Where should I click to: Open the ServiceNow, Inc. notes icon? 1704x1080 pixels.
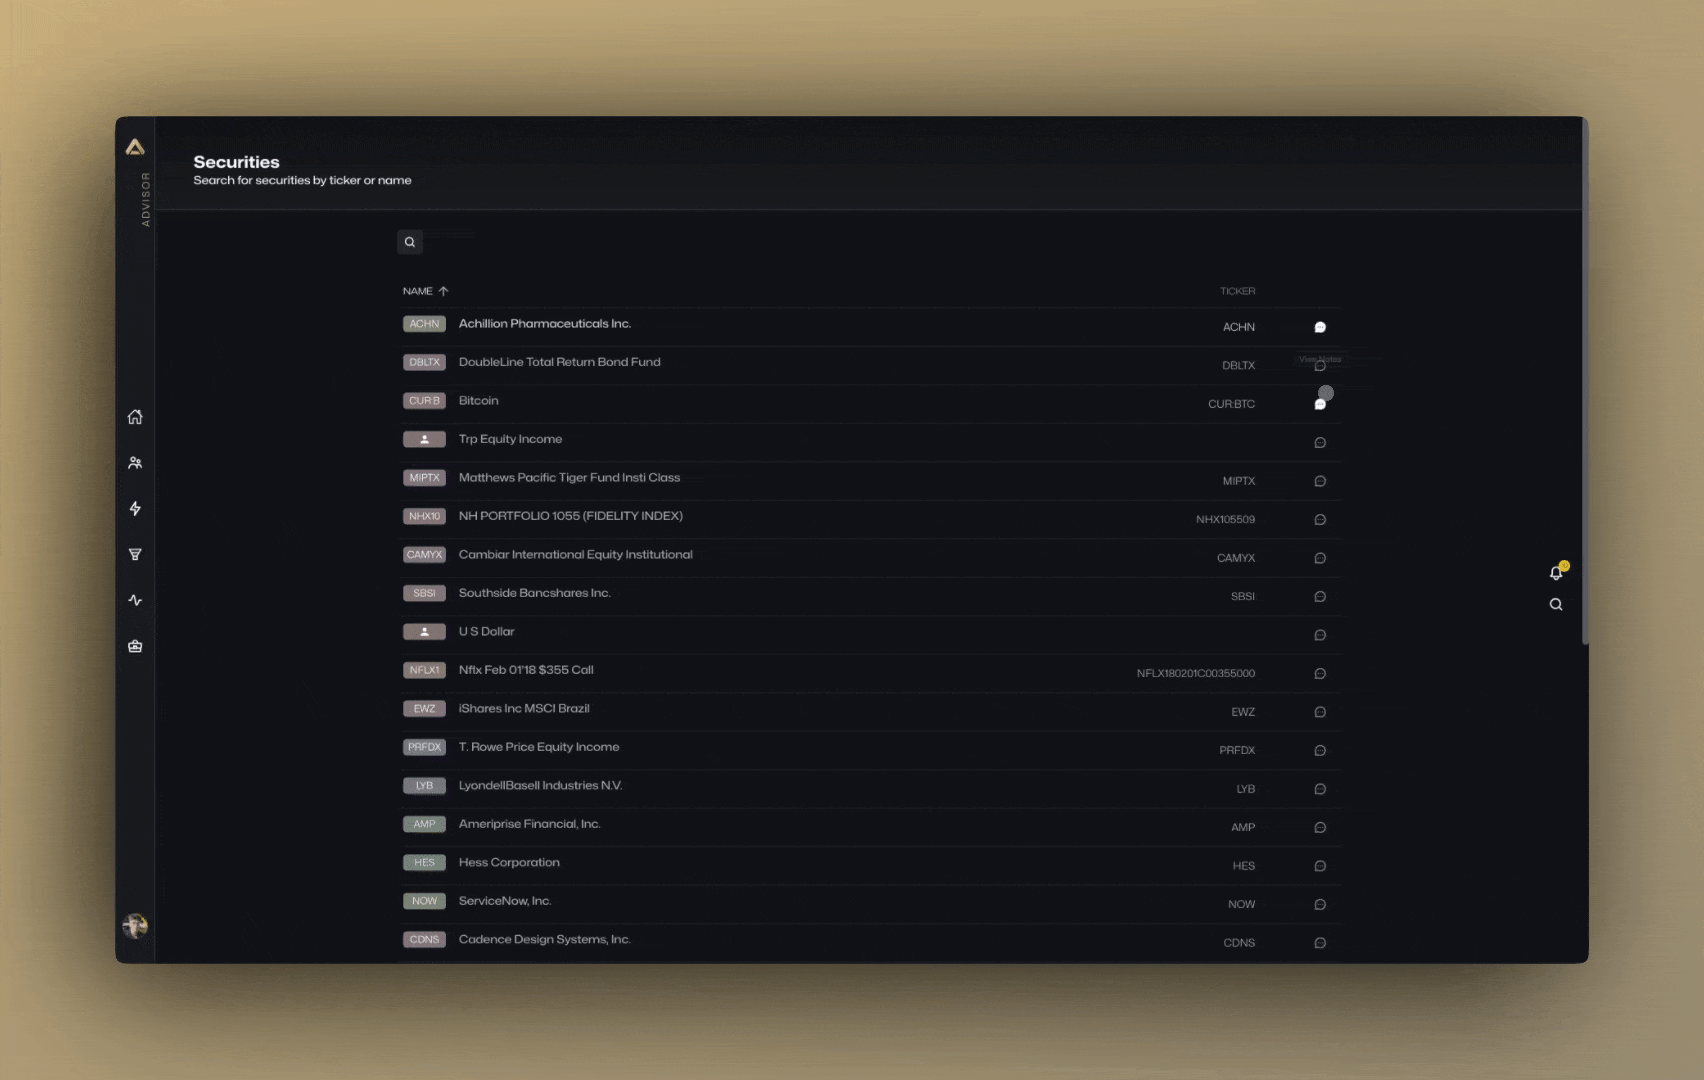(x=1320, y=905)
